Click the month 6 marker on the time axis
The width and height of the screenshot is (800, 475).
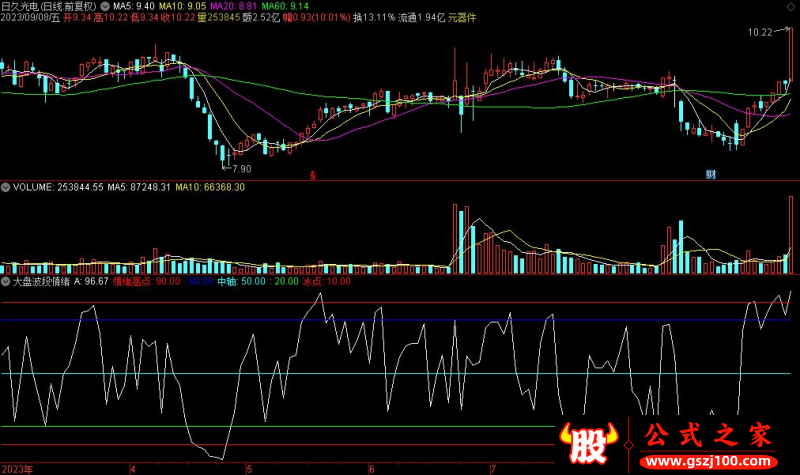[x=371, y=467]
